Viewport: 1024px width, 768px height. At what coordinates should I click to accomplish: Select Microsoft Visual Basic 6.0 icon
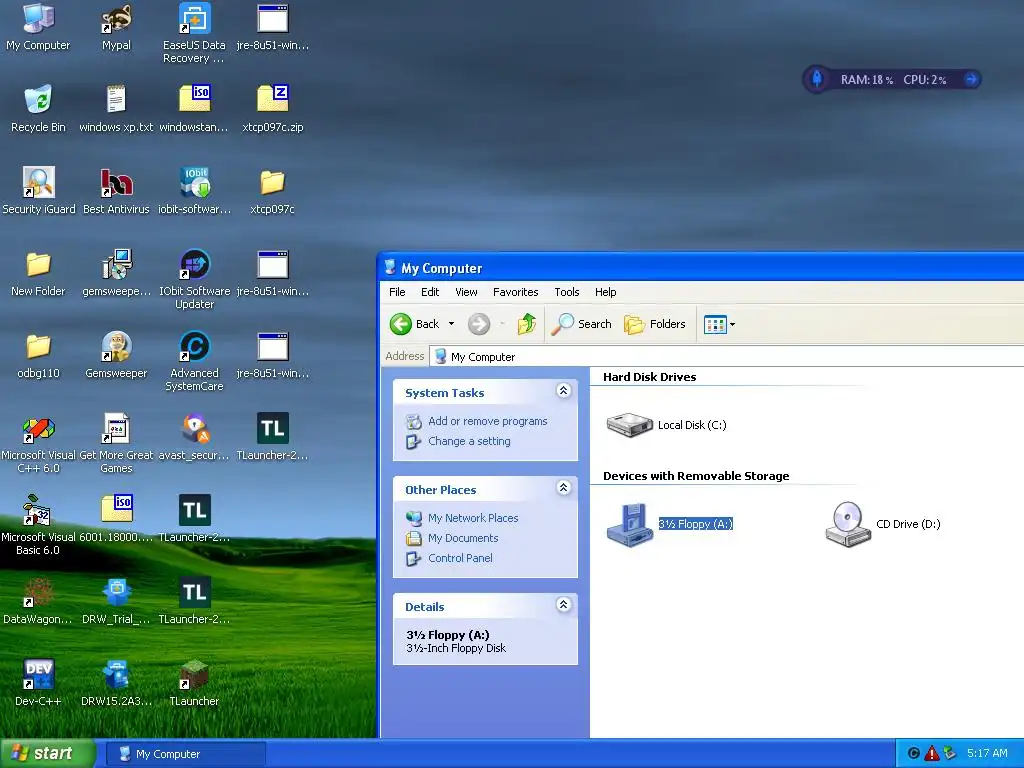(x=37, y=510)
